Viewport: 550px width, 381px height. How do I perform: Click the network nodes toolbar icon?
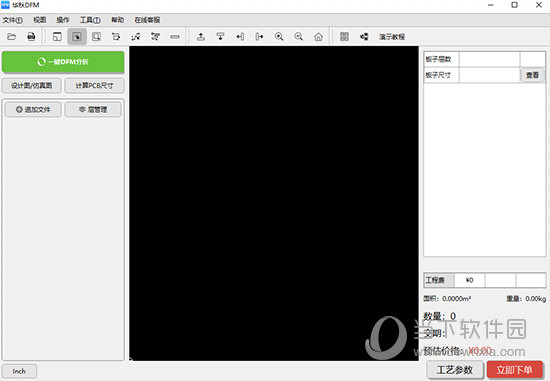(155, 36)
